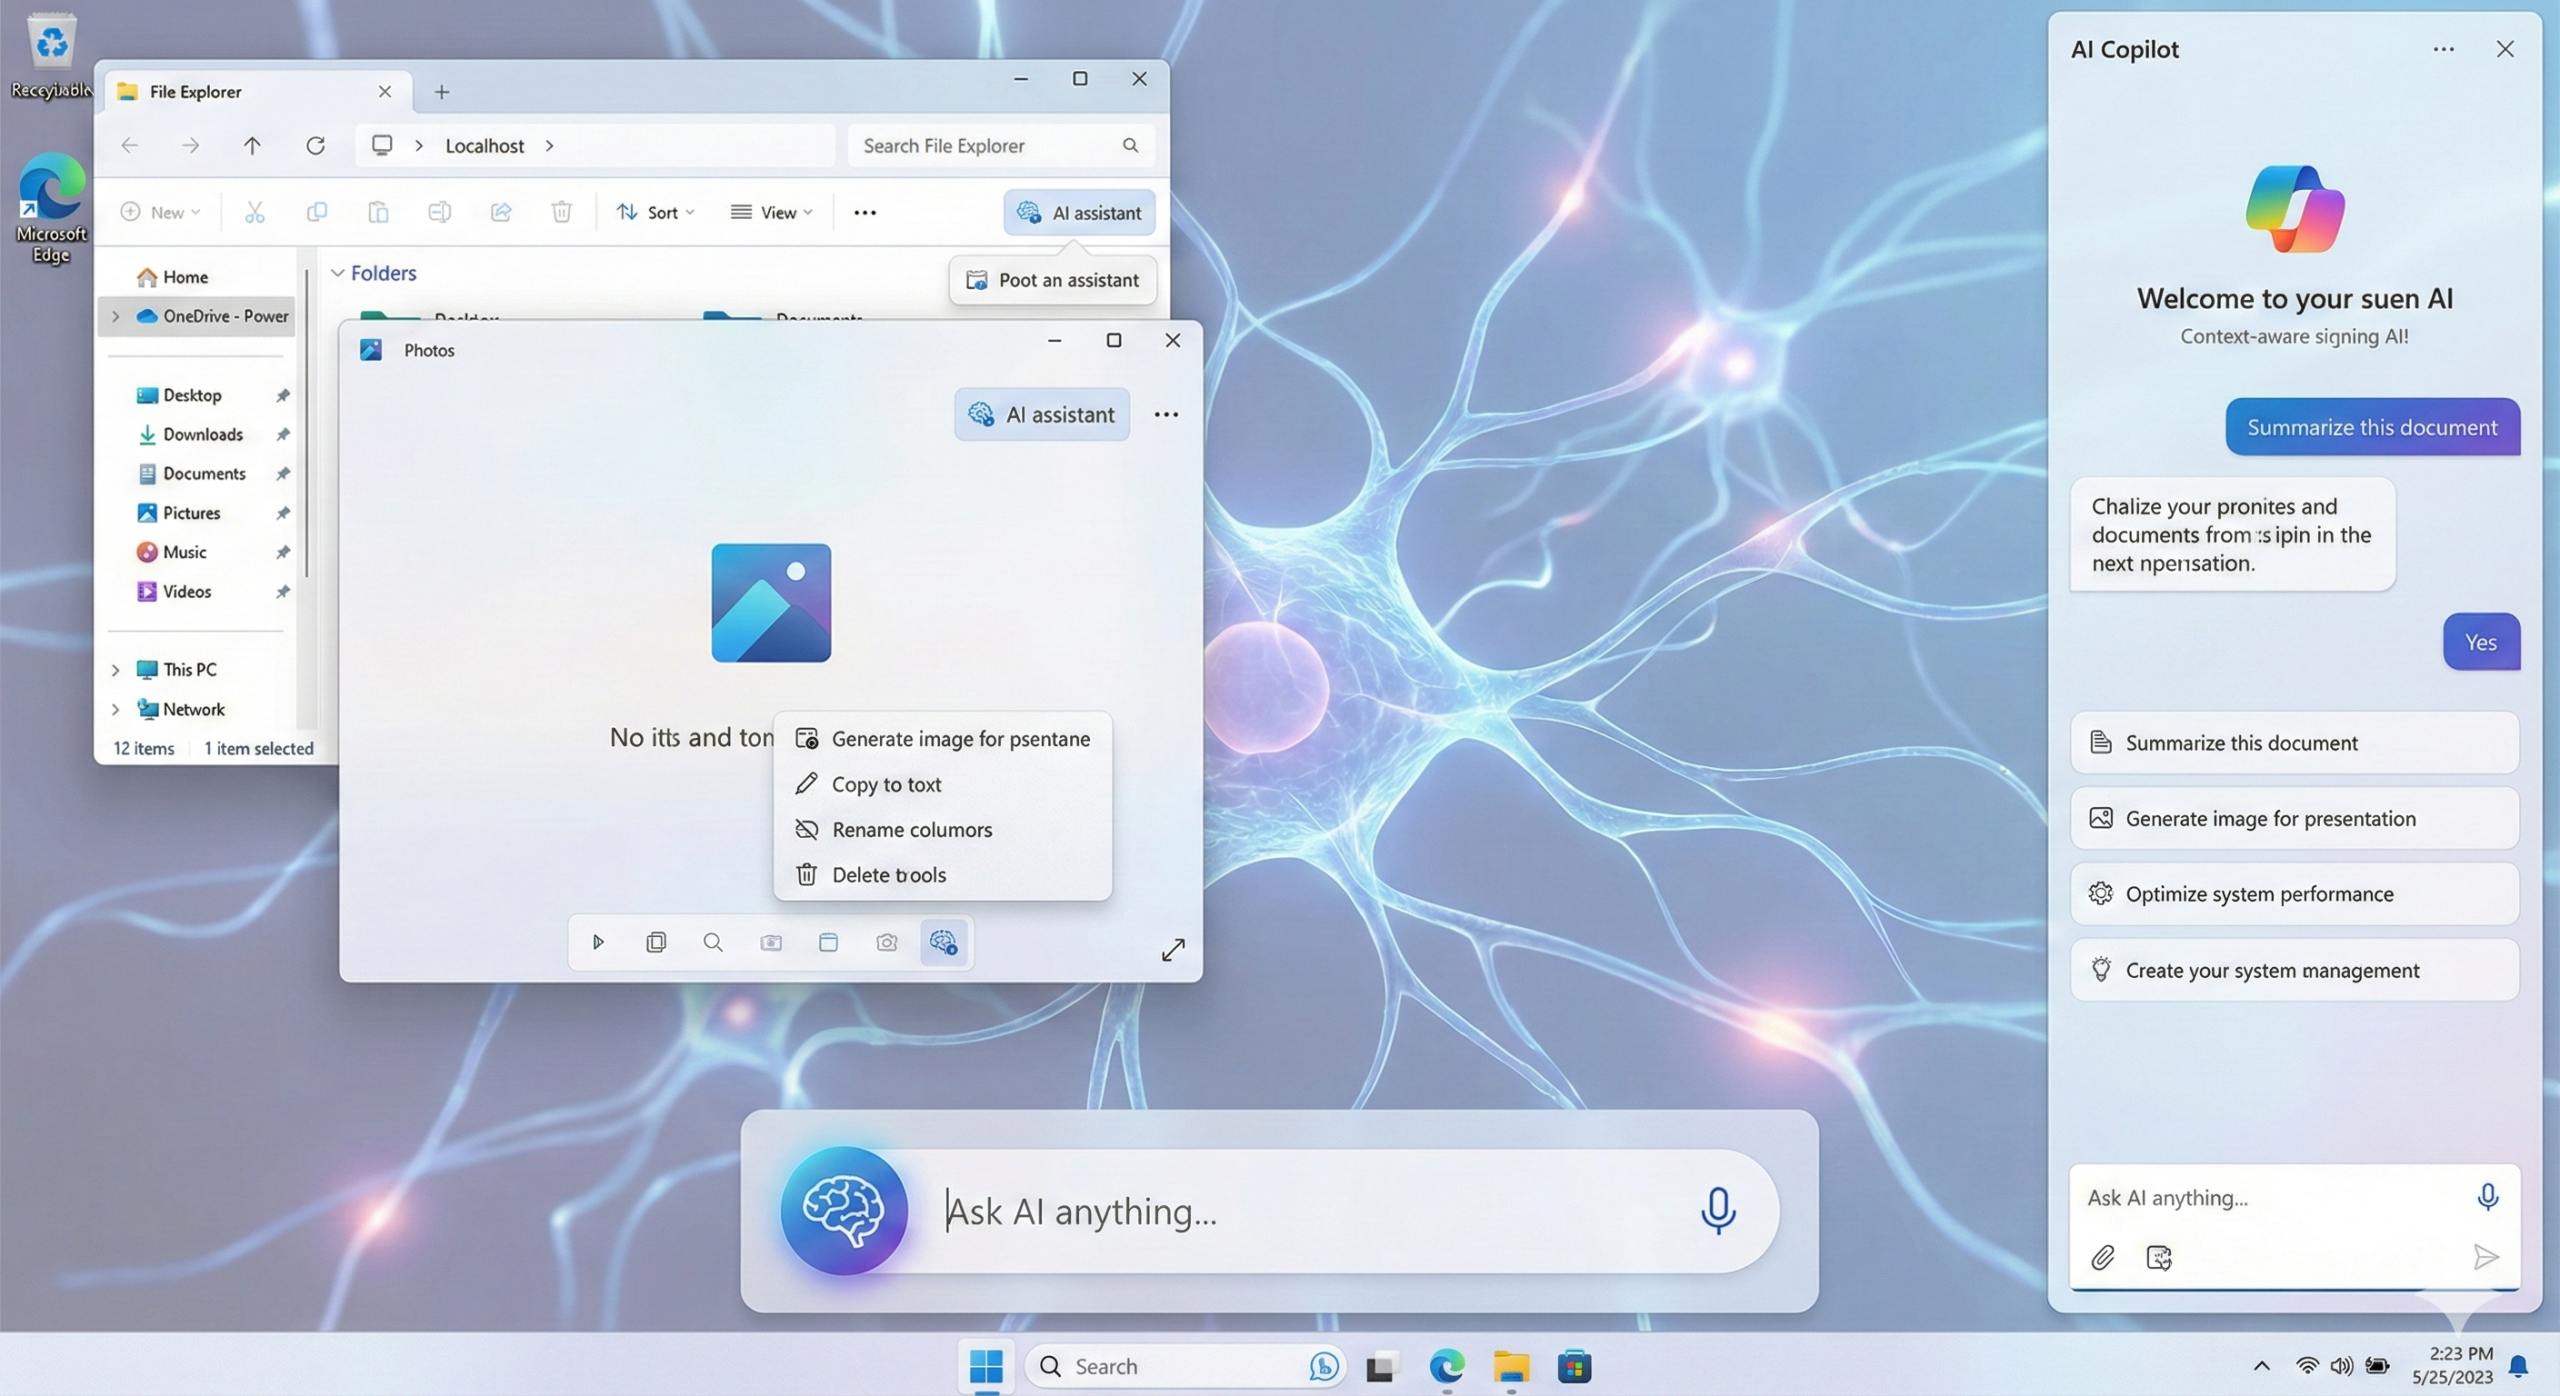Click the AI brain icon in Photos bottom toolbar

tap(943, 942)
